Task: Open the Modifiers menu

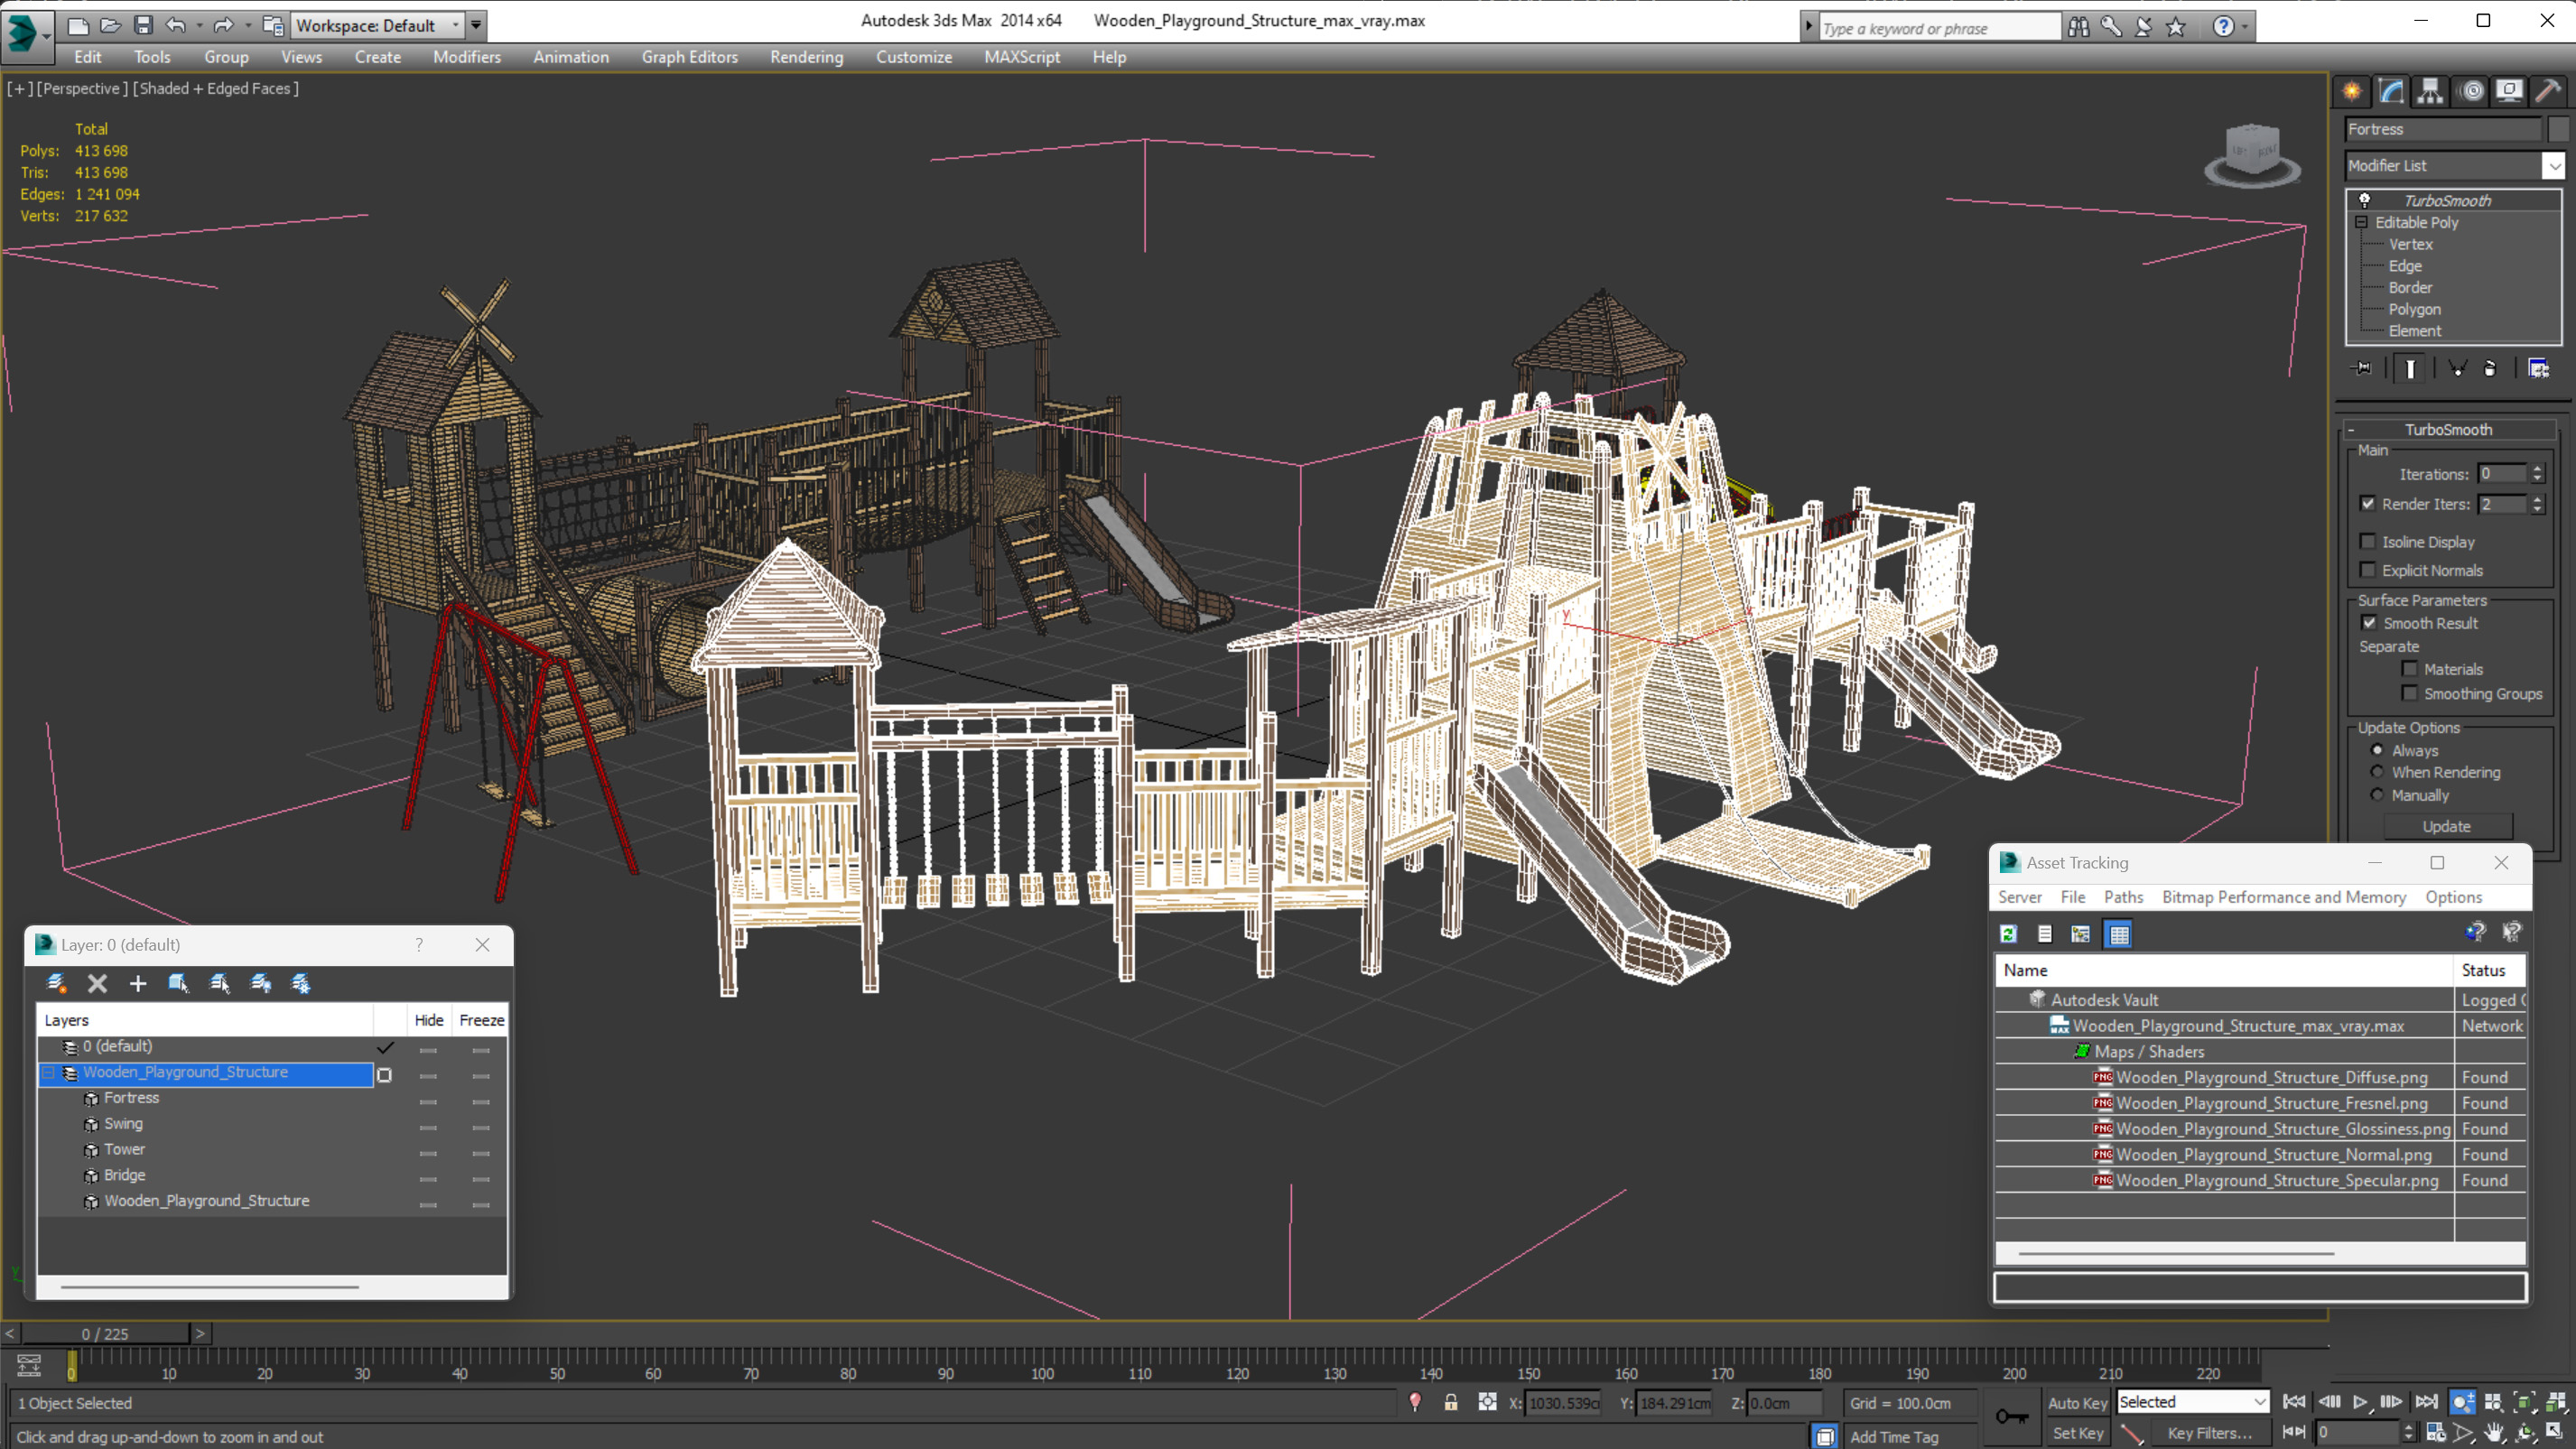Action: coord(467,57)
